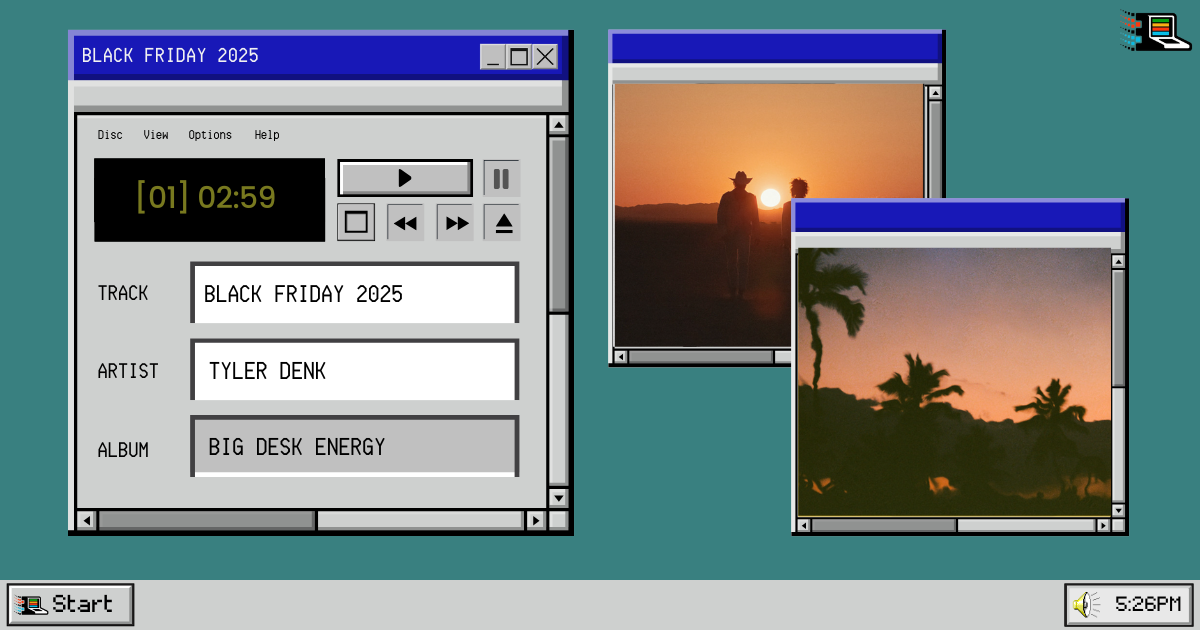Minimize the BLACK FRIDAY 2025 window
This screenshot has width=1200, height=630.
click(493, 57)
